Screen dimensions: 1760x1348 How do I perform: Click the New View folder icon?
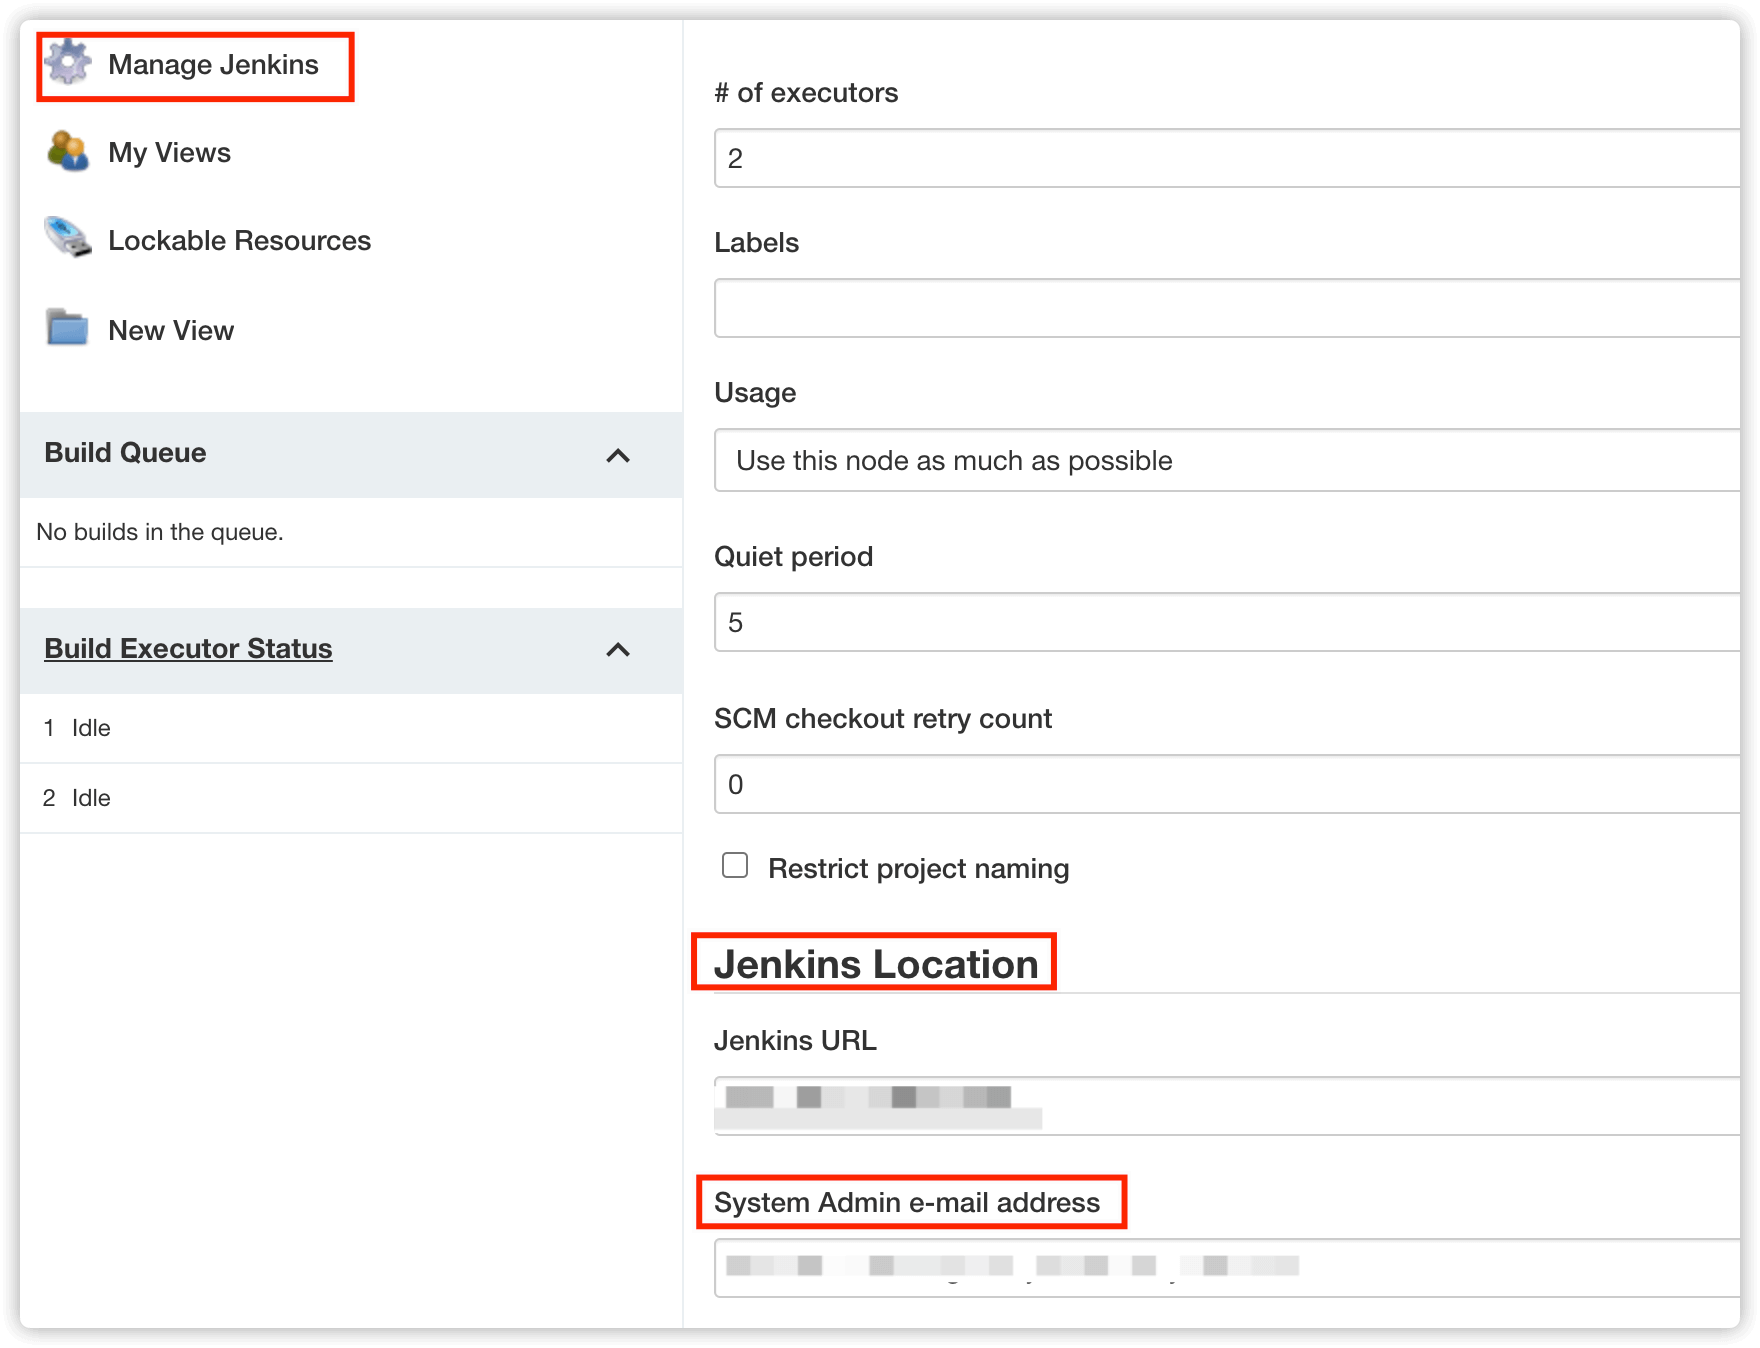click(68, 327)
